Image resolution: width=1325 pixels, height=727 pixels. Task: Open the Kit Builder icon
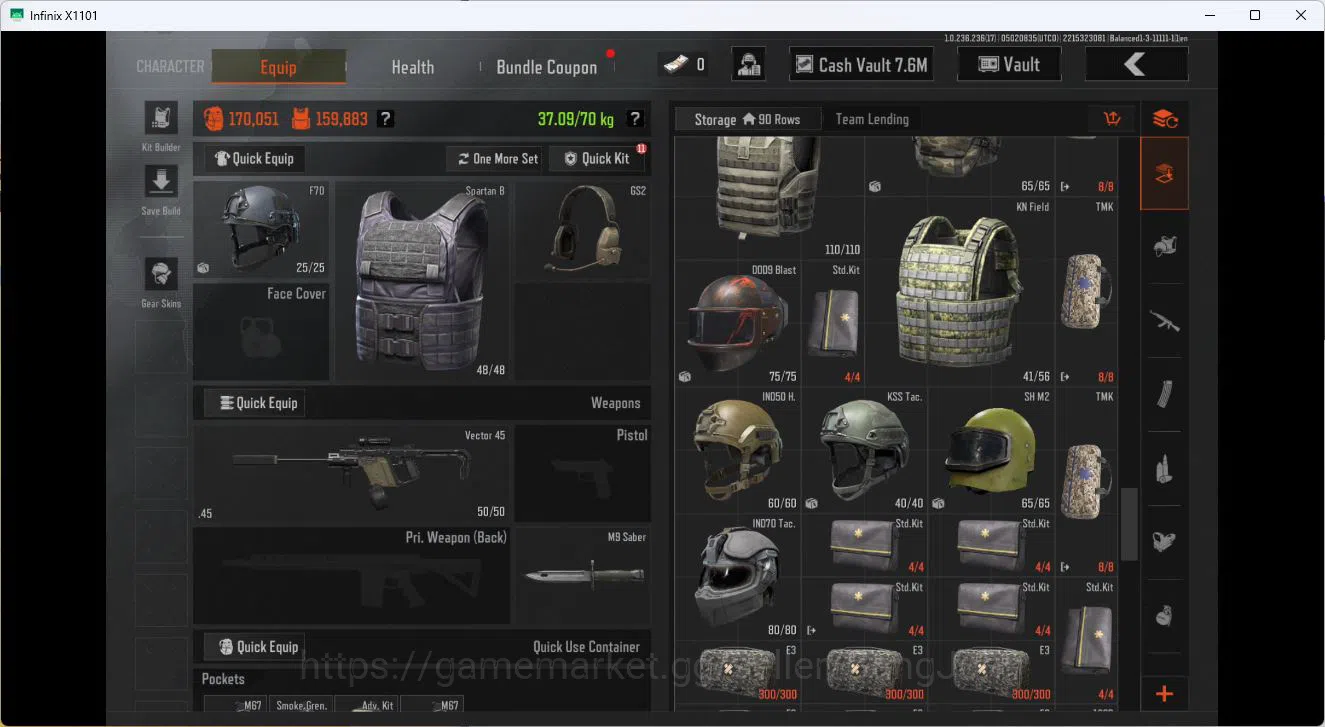[161, 118]
